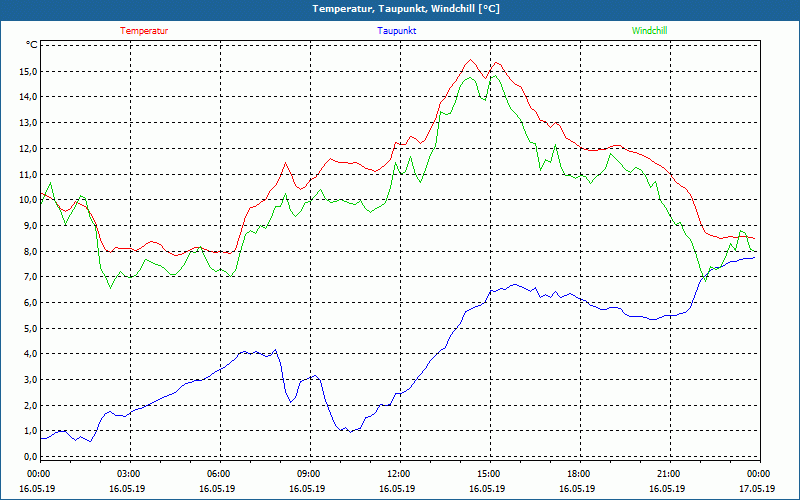Click the 14,0 y-axis value

28,97
